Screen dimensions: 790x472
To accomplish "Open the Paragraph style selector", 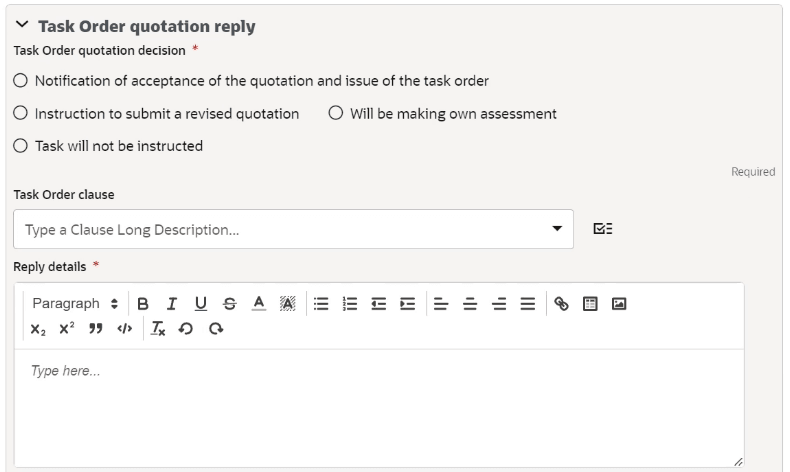I will [75, 304].
